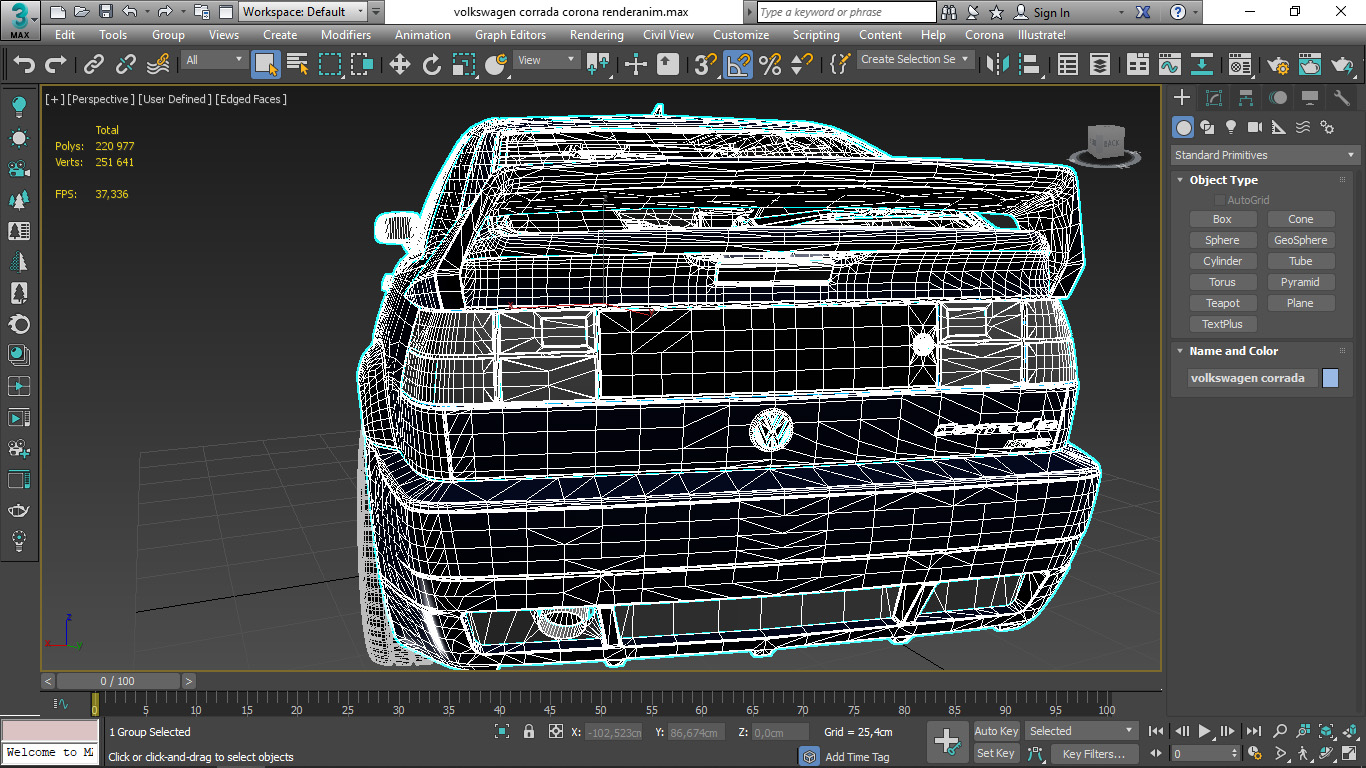Open the Curve Editor
Image resolution: width=1366 pixels, height=768 pixels.
coord(1170,65)
